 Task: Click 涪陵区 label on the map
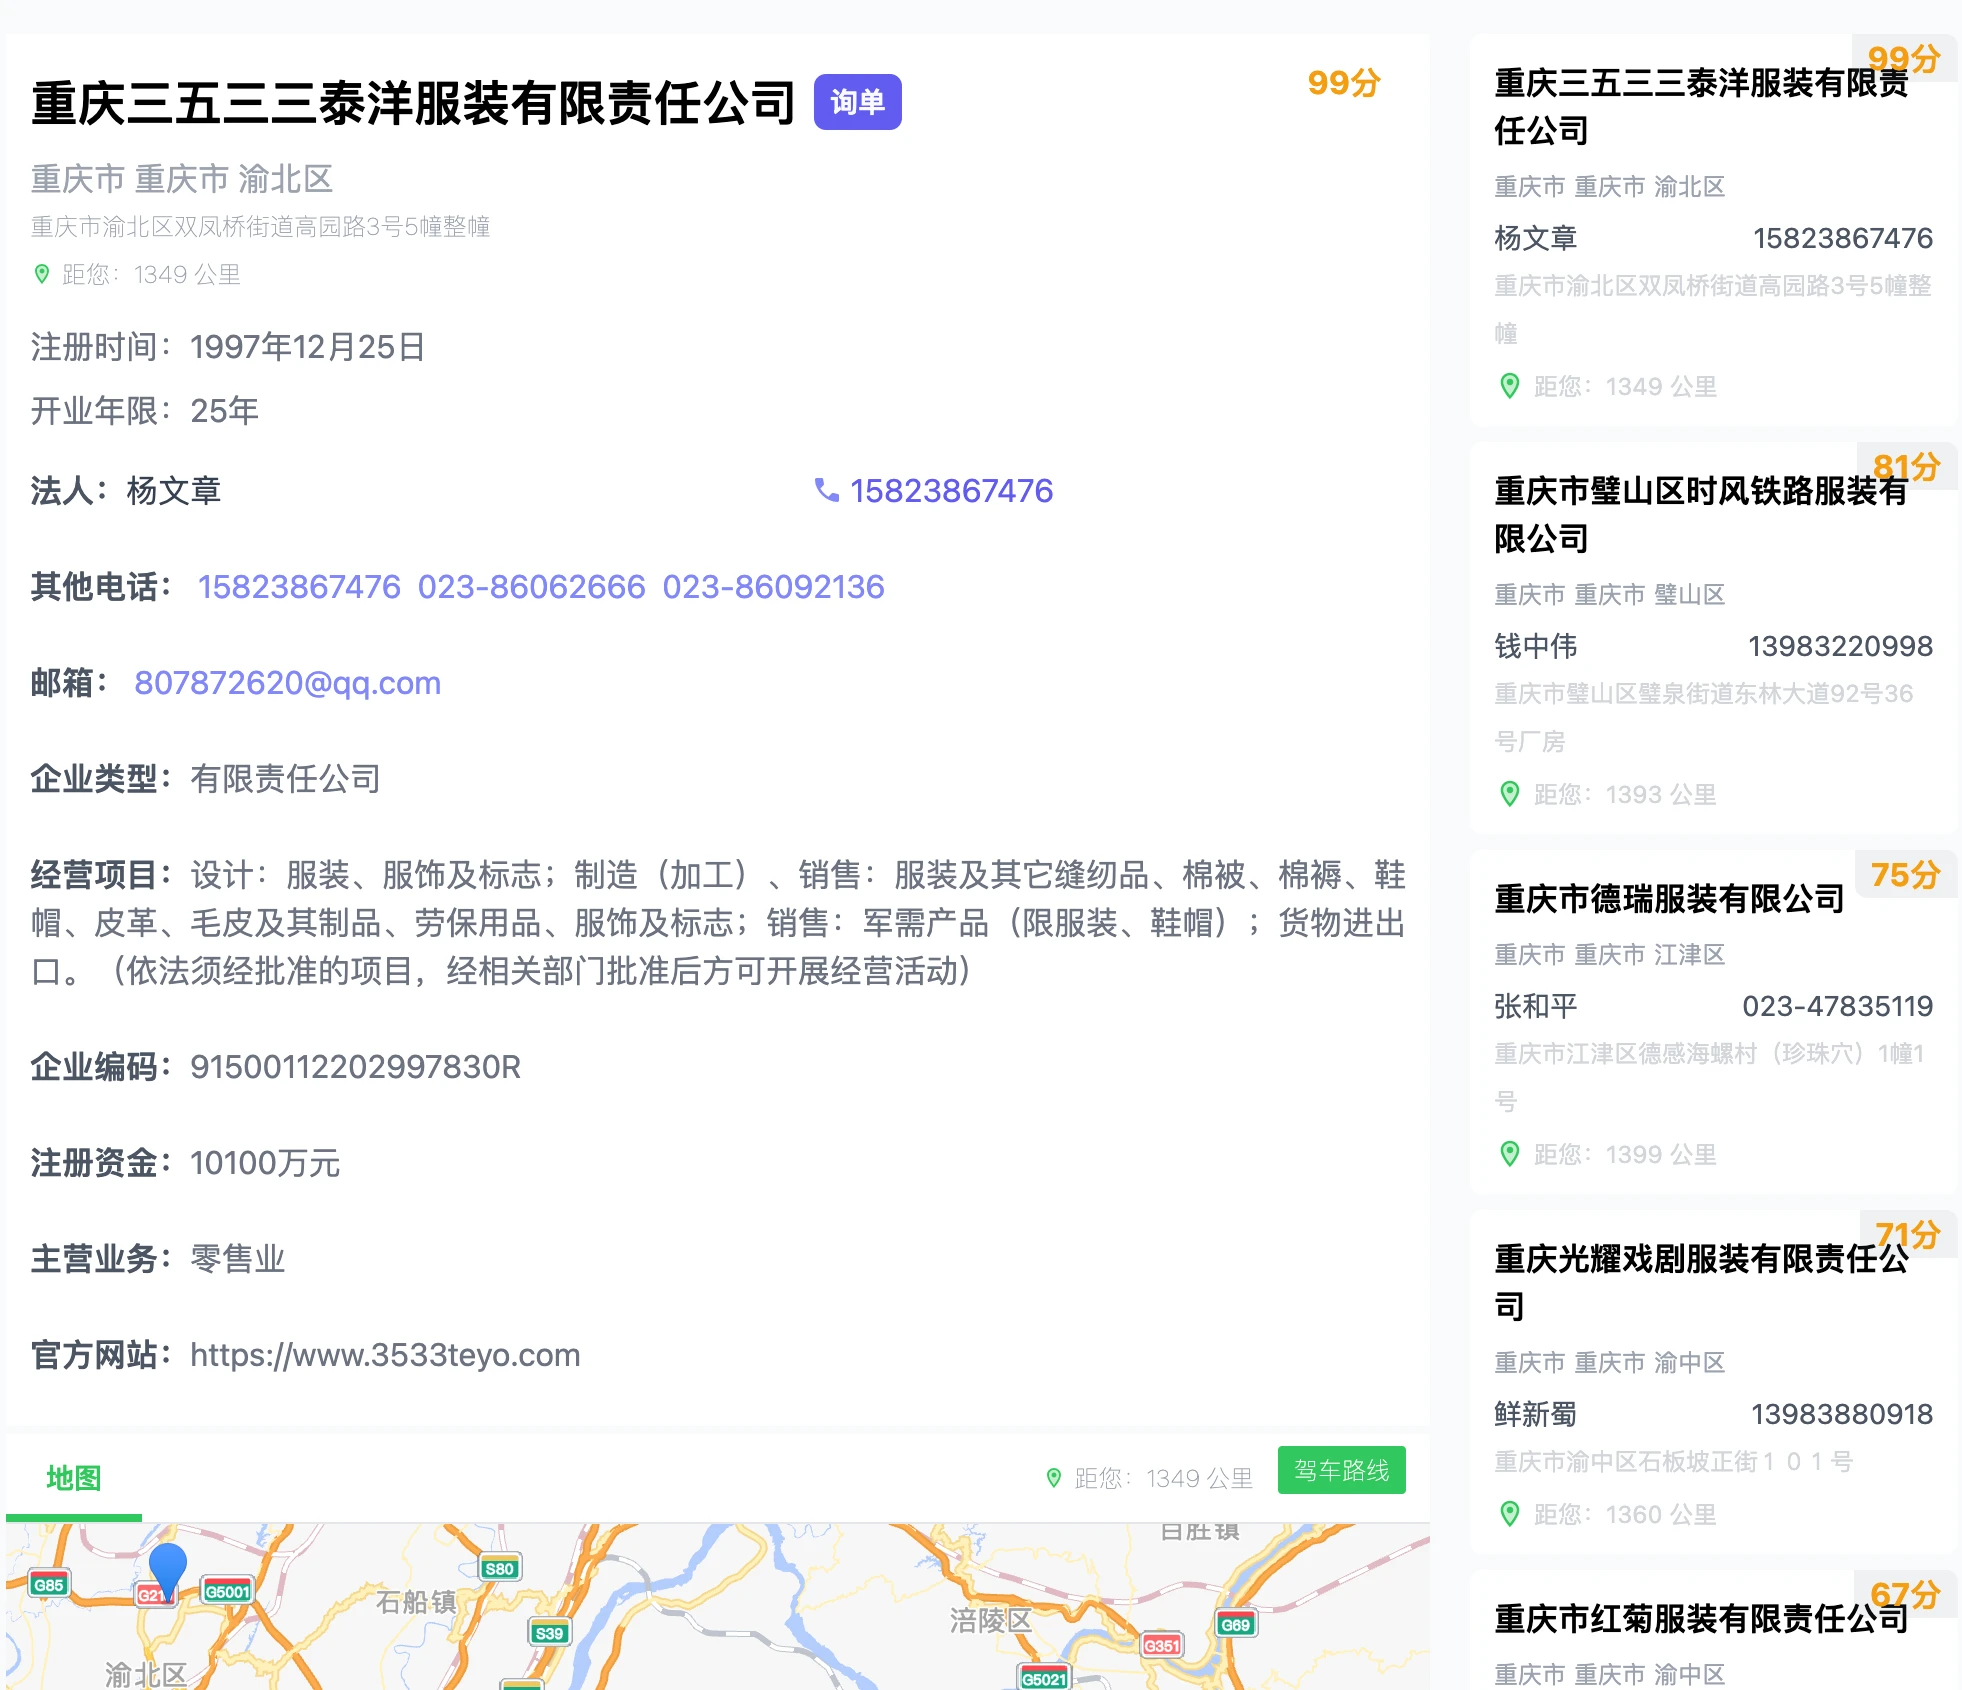pos(989,1619)
